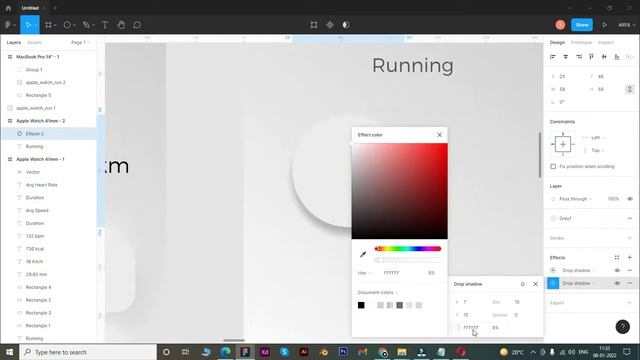Select the Ellipse shape tool
Image resolution: width=640 pixels, height=360 pixels.
(x=67, y=25)
